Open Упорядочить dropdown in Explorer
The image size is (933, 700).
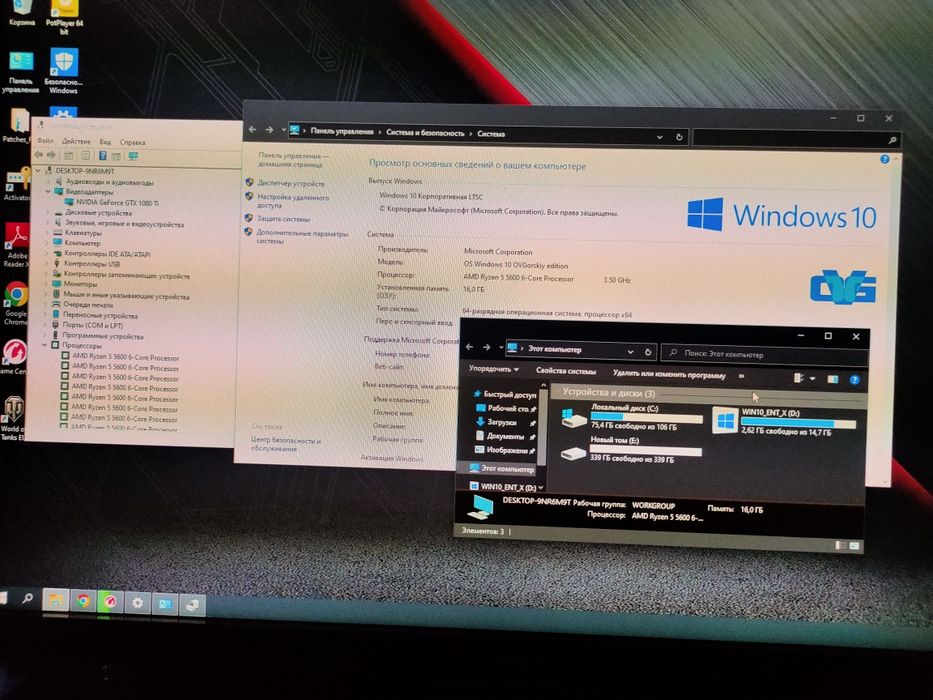[493, 369]
